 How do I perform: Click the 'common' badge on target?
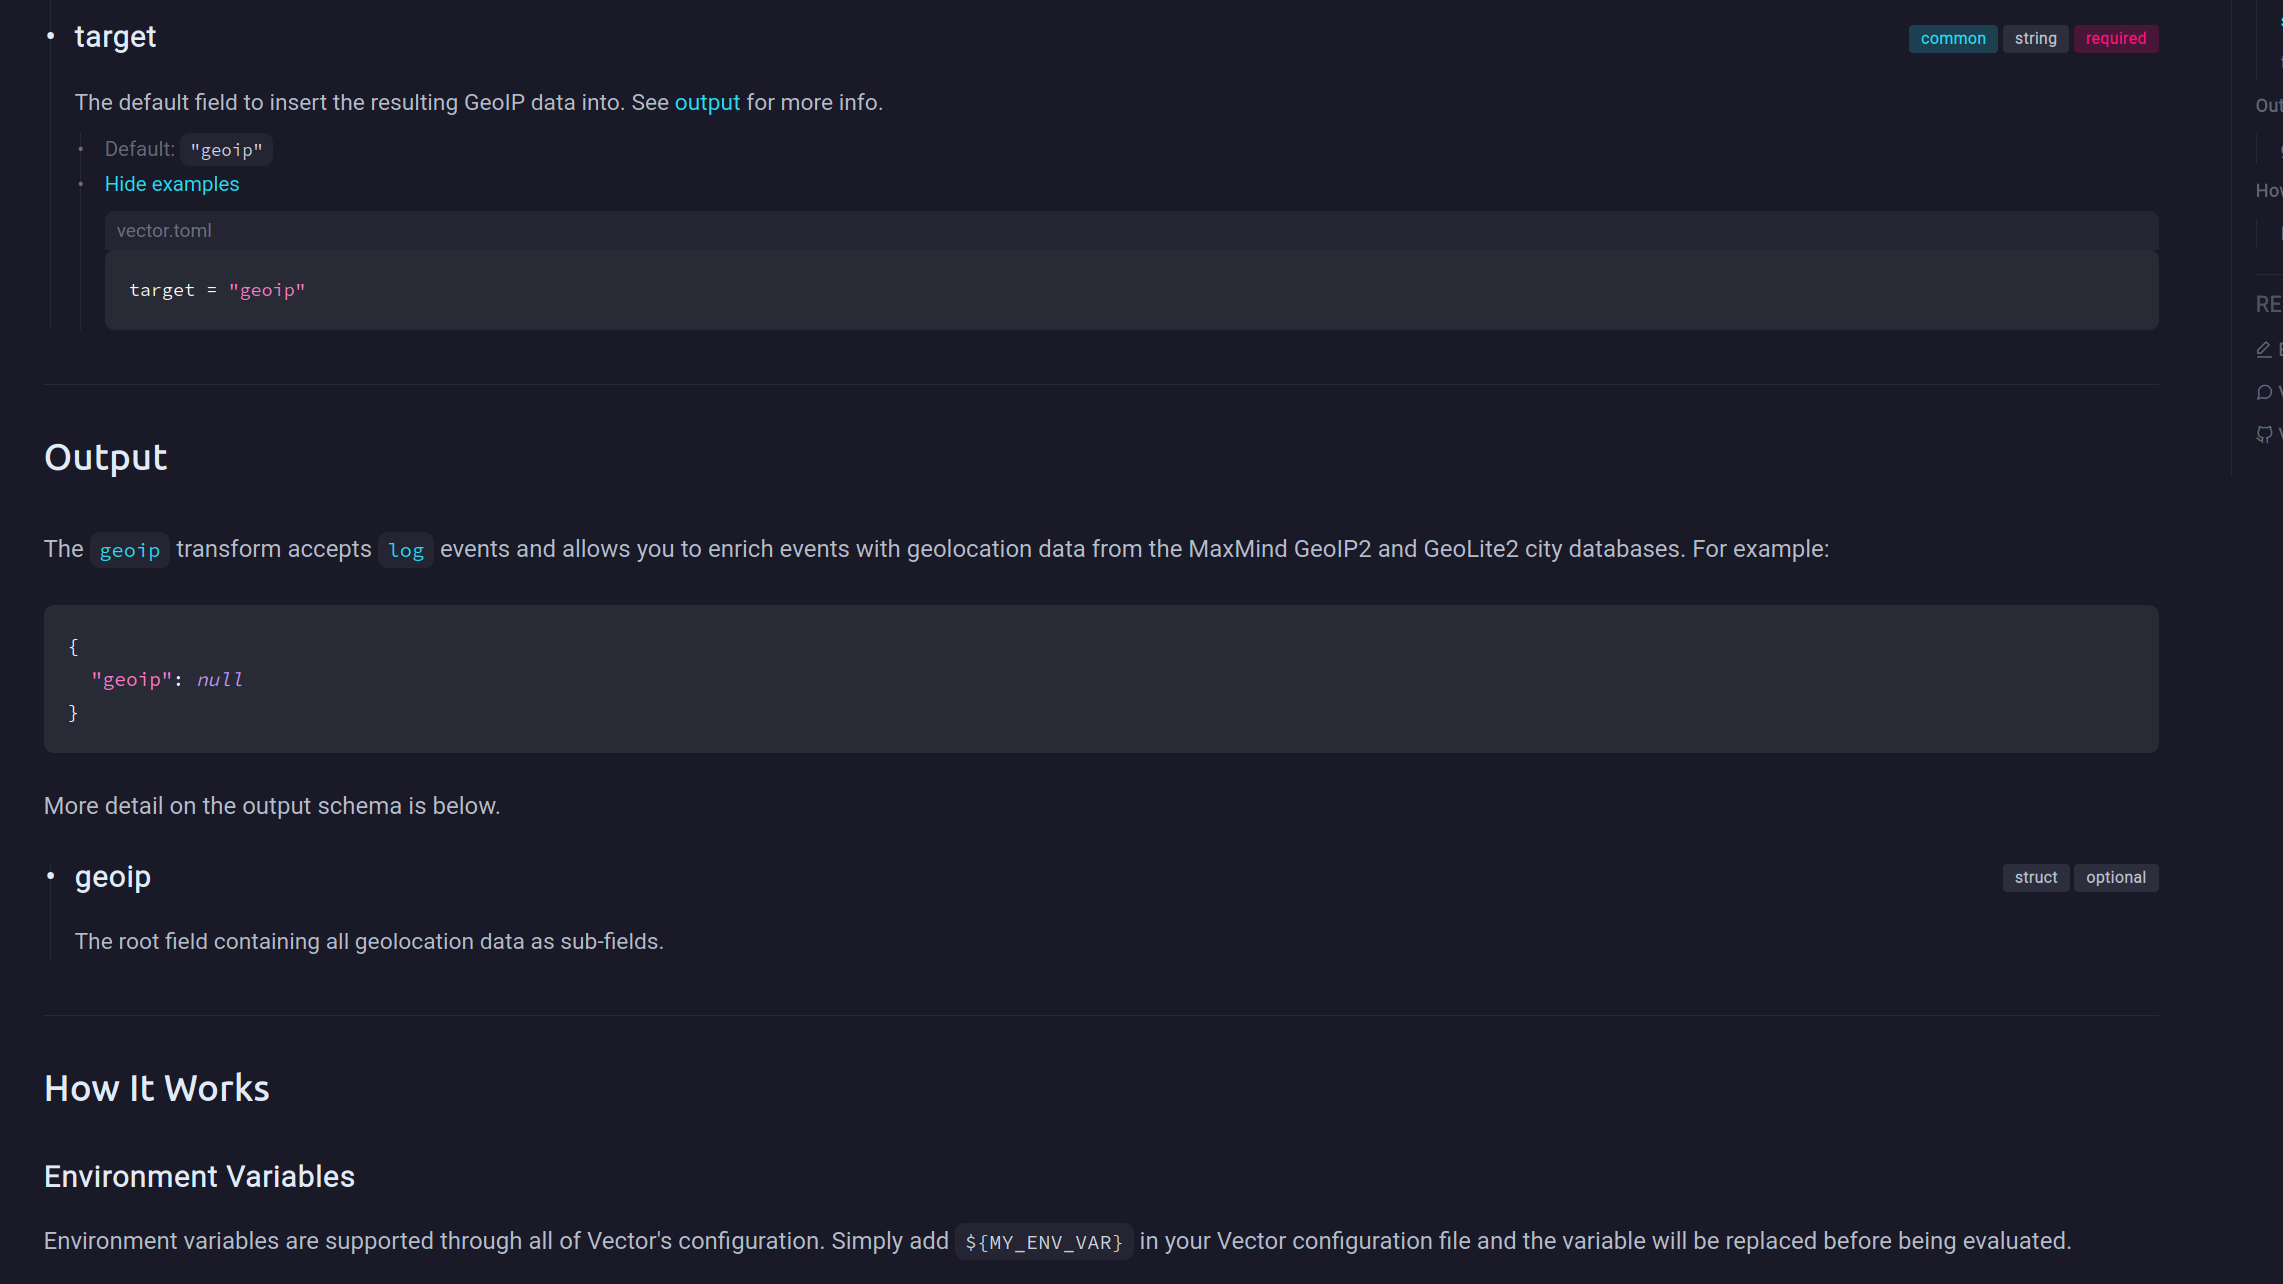(1952, 39)
